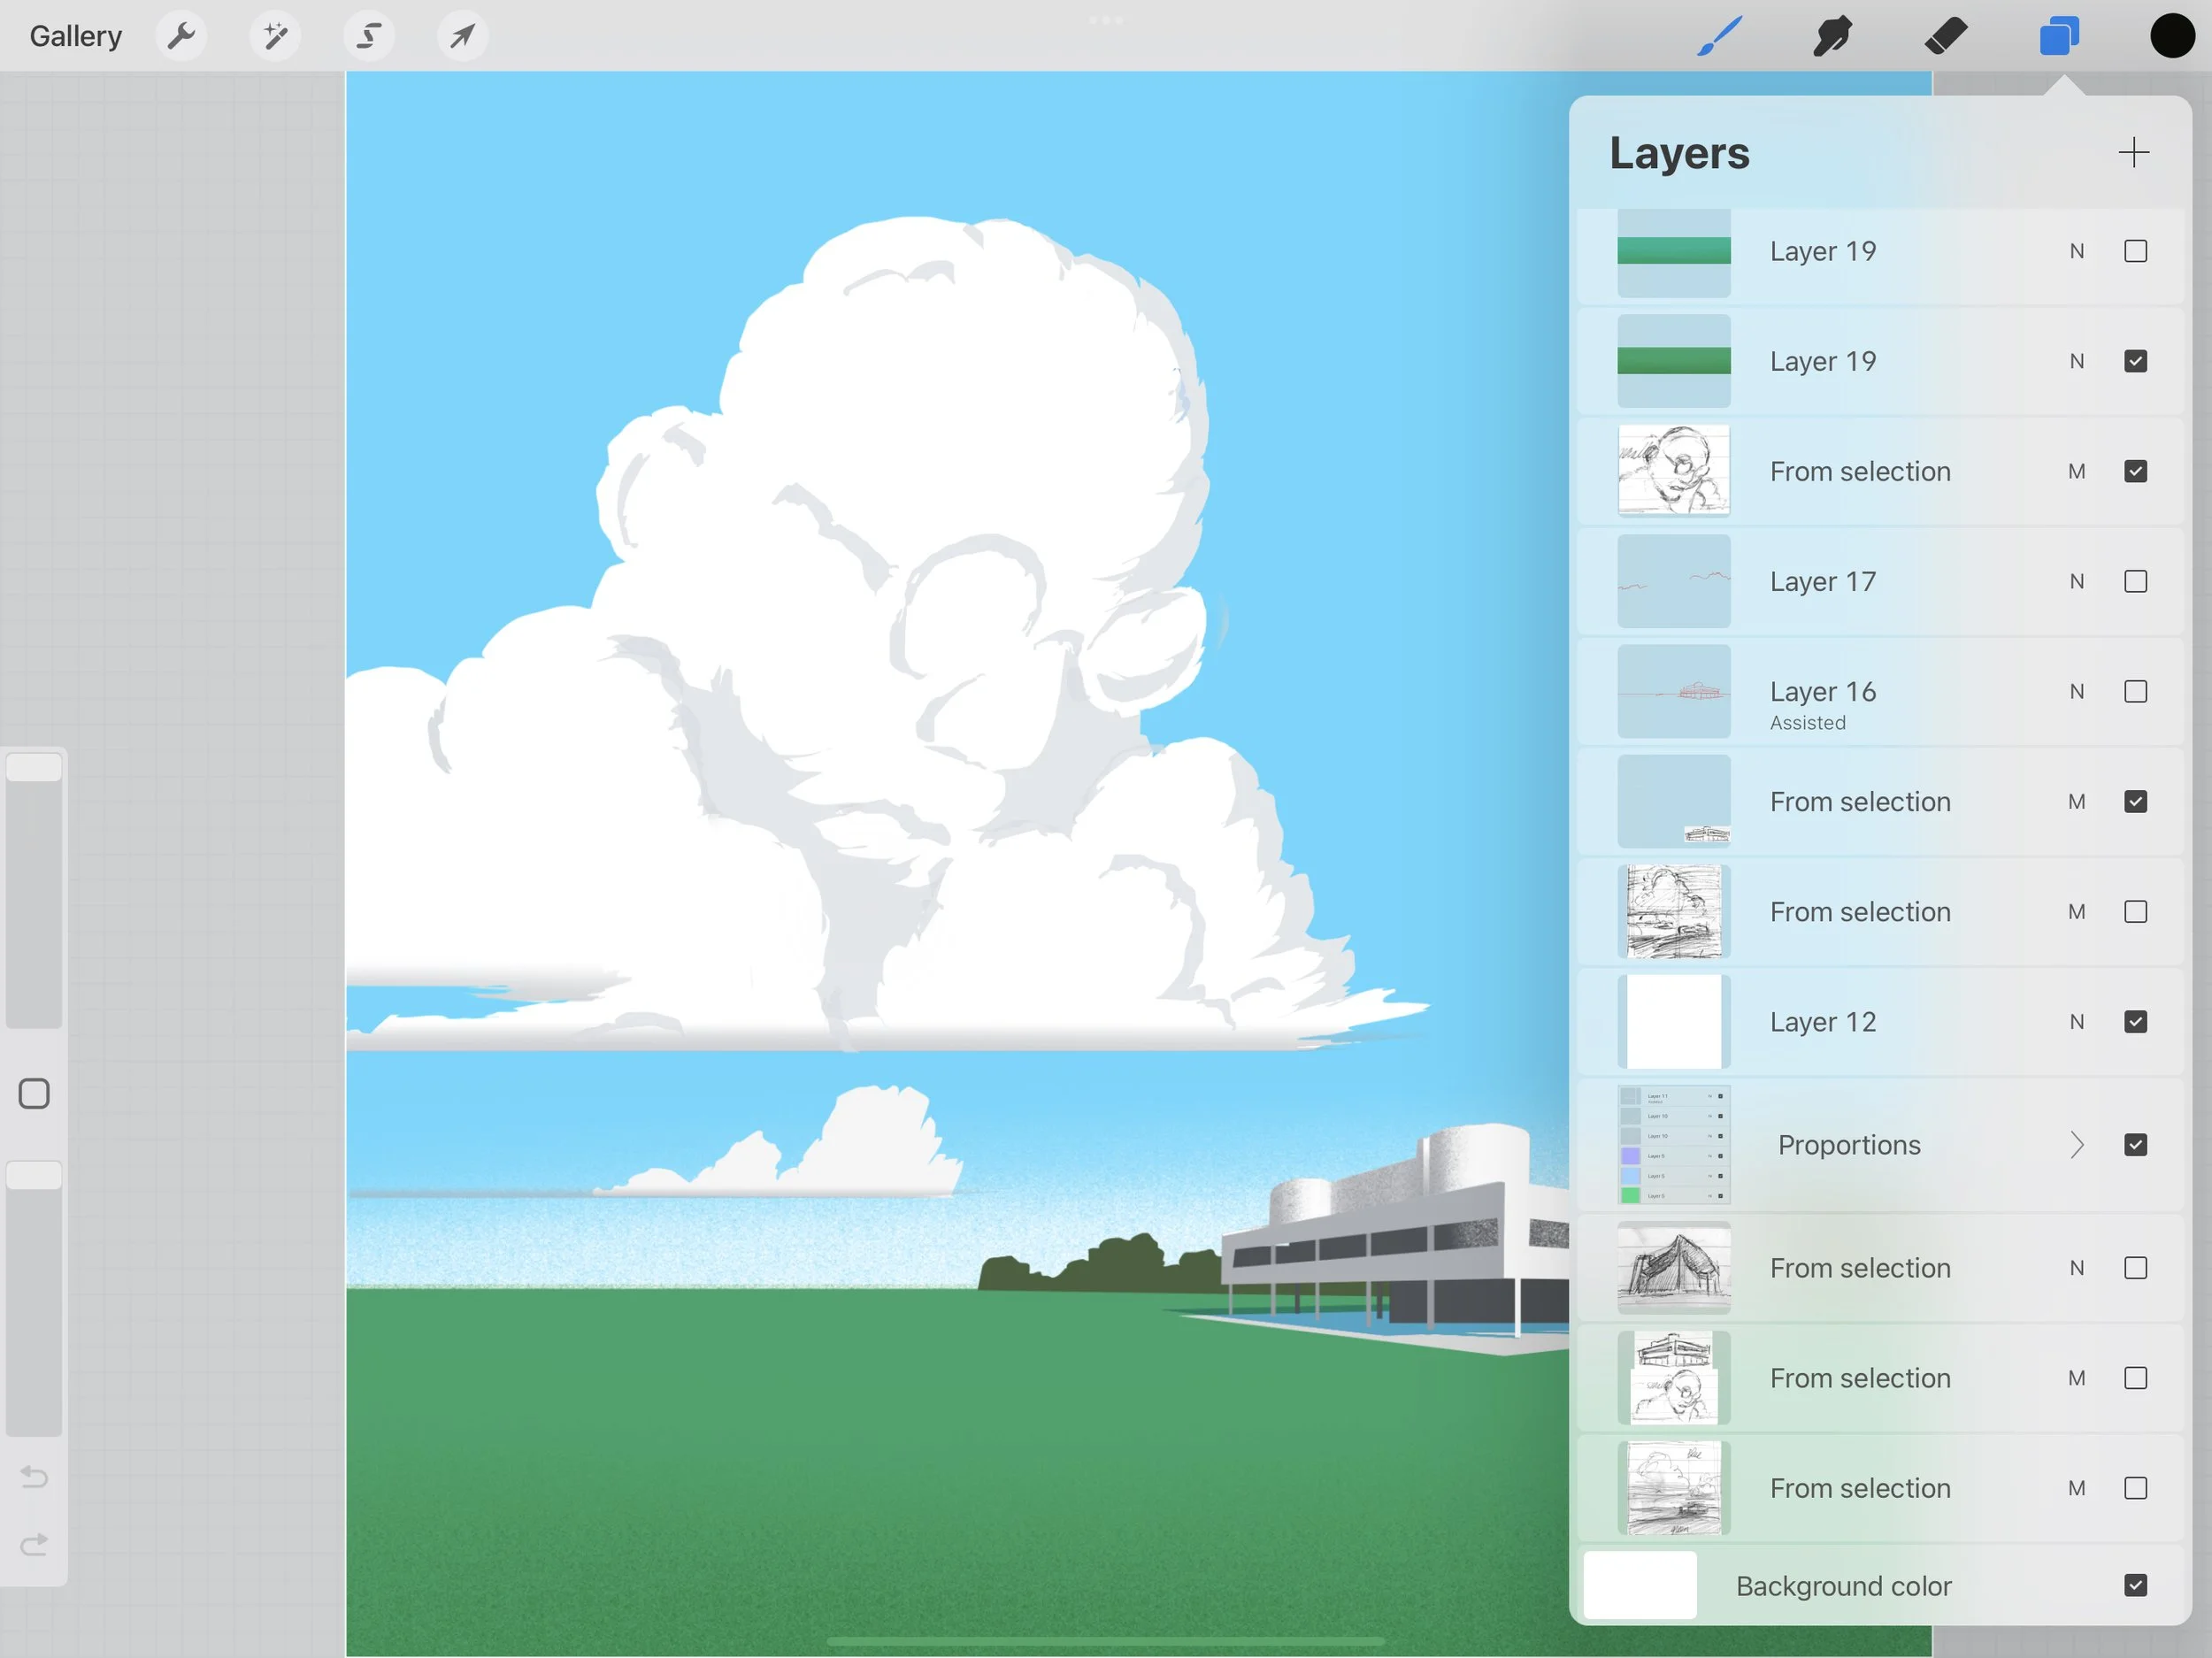This screenshot has width=2212, height=1658.
Task: Return to the Gallery
Action: (x=75, y=35)
